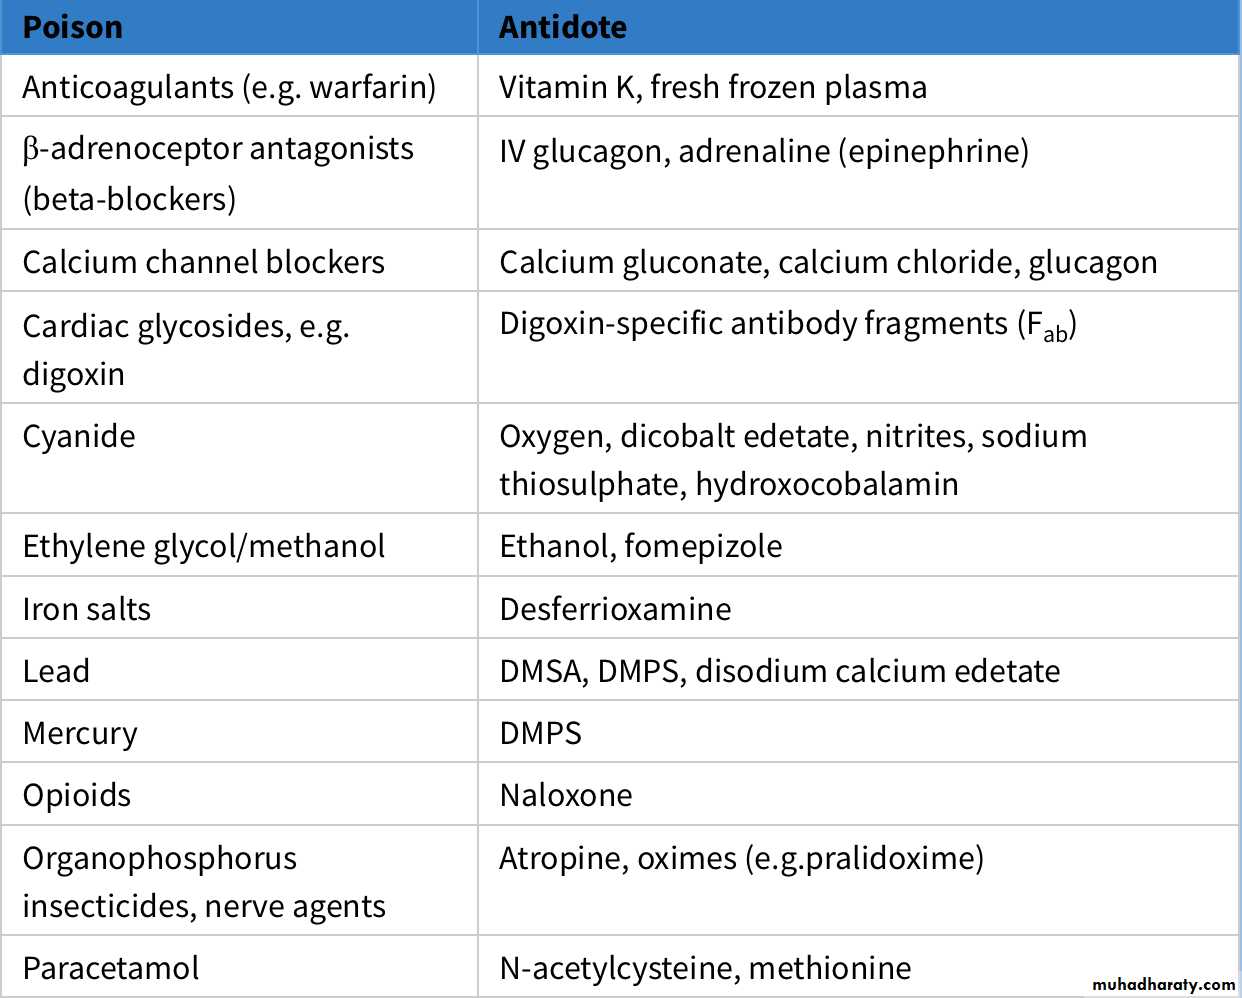Image resolution: width=1242 pixels, height=998 pixels.
Task: Click the beta-blockers poison cell
Action: (218, 173)
